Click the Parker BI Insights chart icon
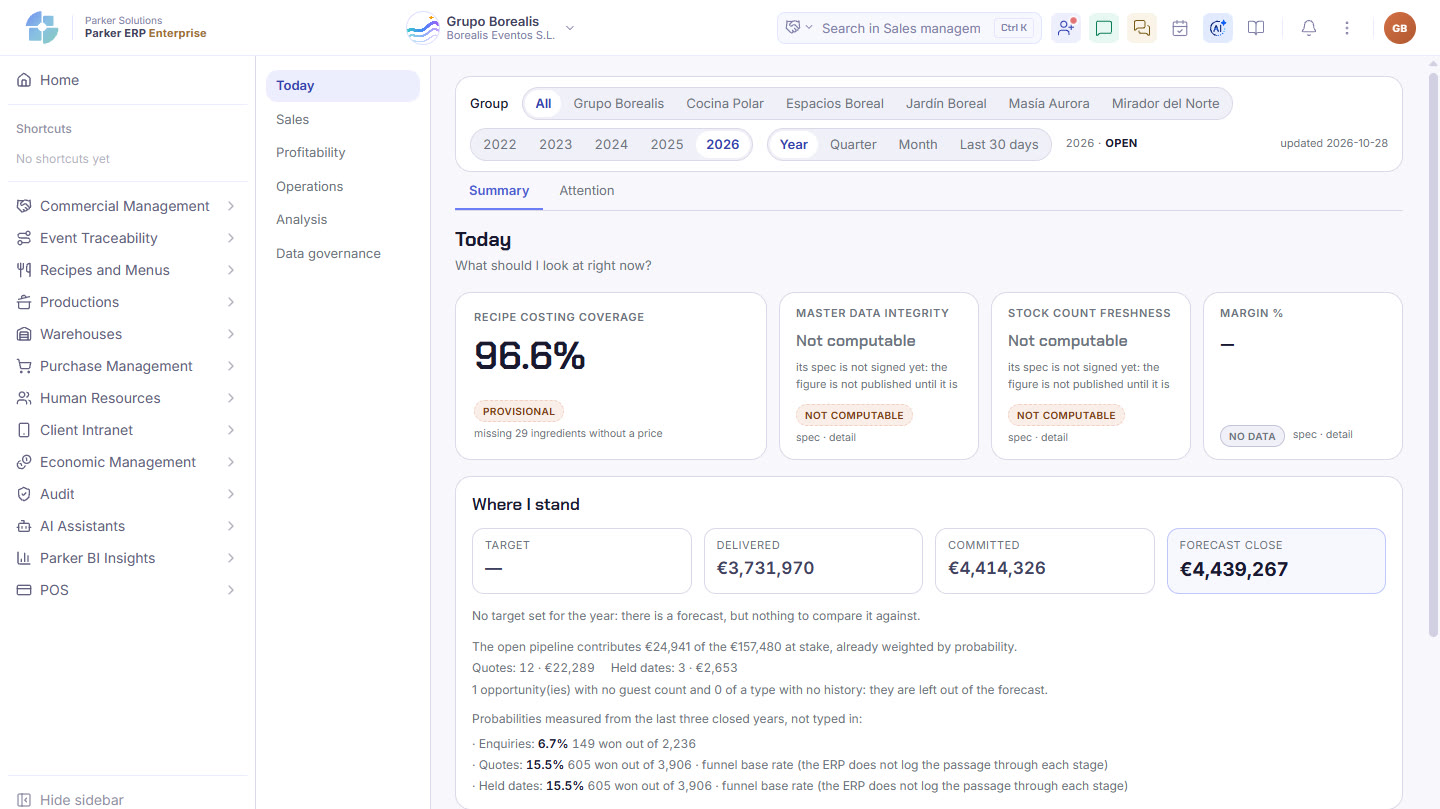The height and width of the screenshot is (809, 1440). pyautogui.click(x=24, y=558)
